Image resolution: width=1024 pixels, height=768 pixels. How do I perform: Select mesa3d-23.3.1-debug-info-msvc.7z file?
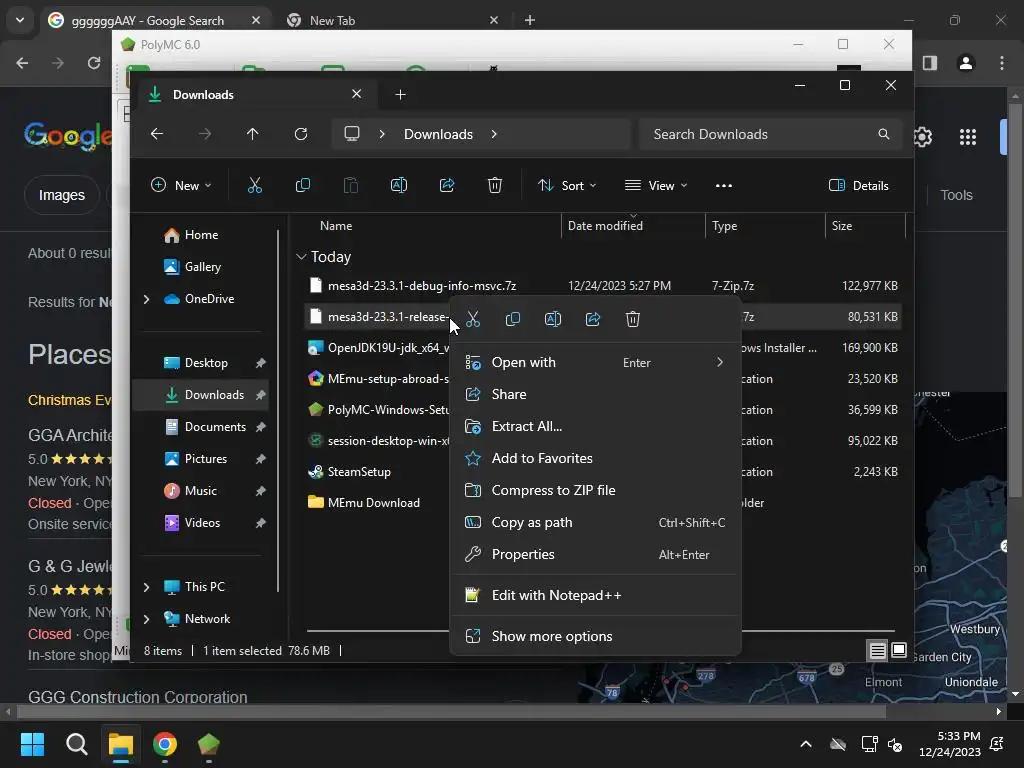(603, 286)
